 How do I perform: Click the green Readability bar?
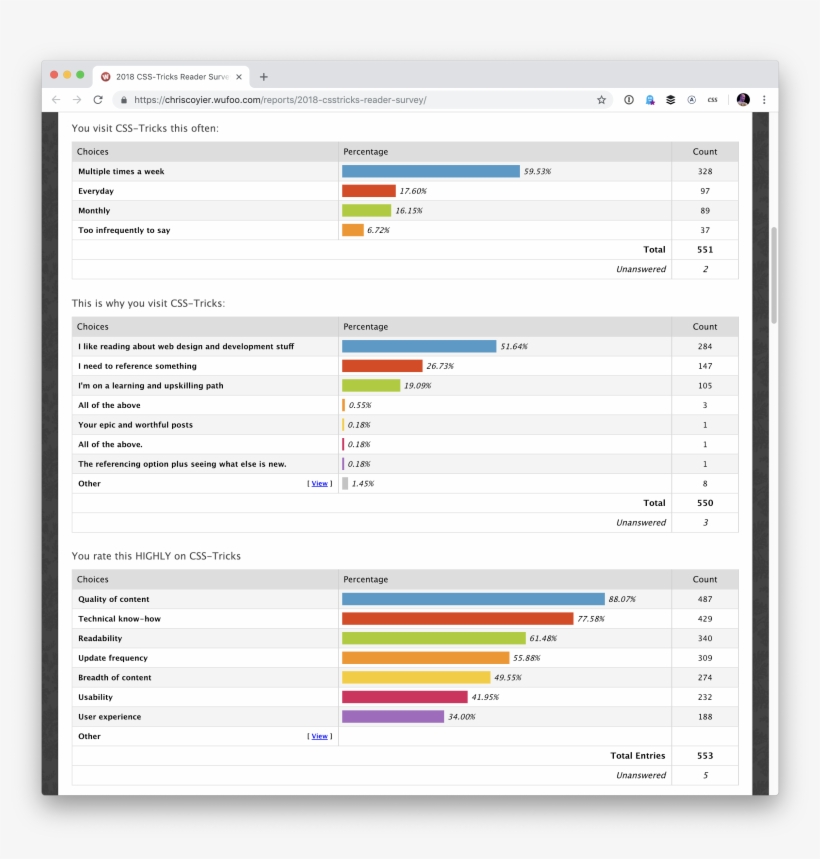click(434, 638)
